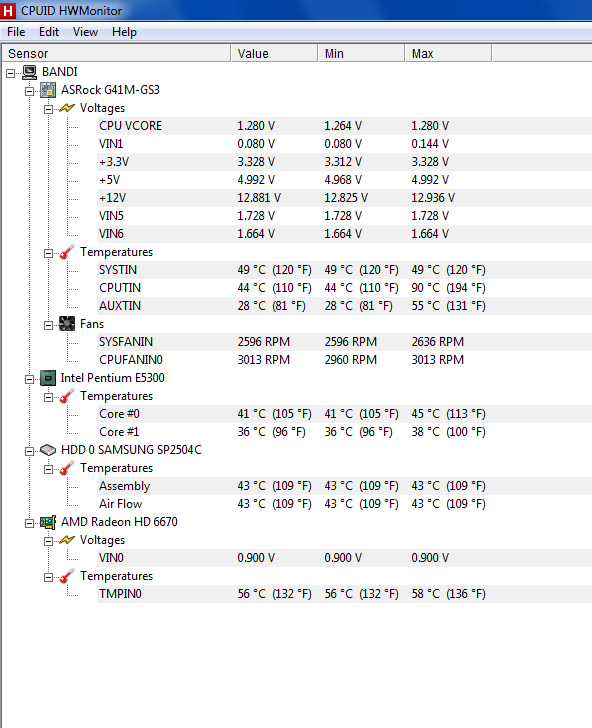
Task: Select the ASRock G41M-GS3 motherboard icon
Action: (48, 90)
